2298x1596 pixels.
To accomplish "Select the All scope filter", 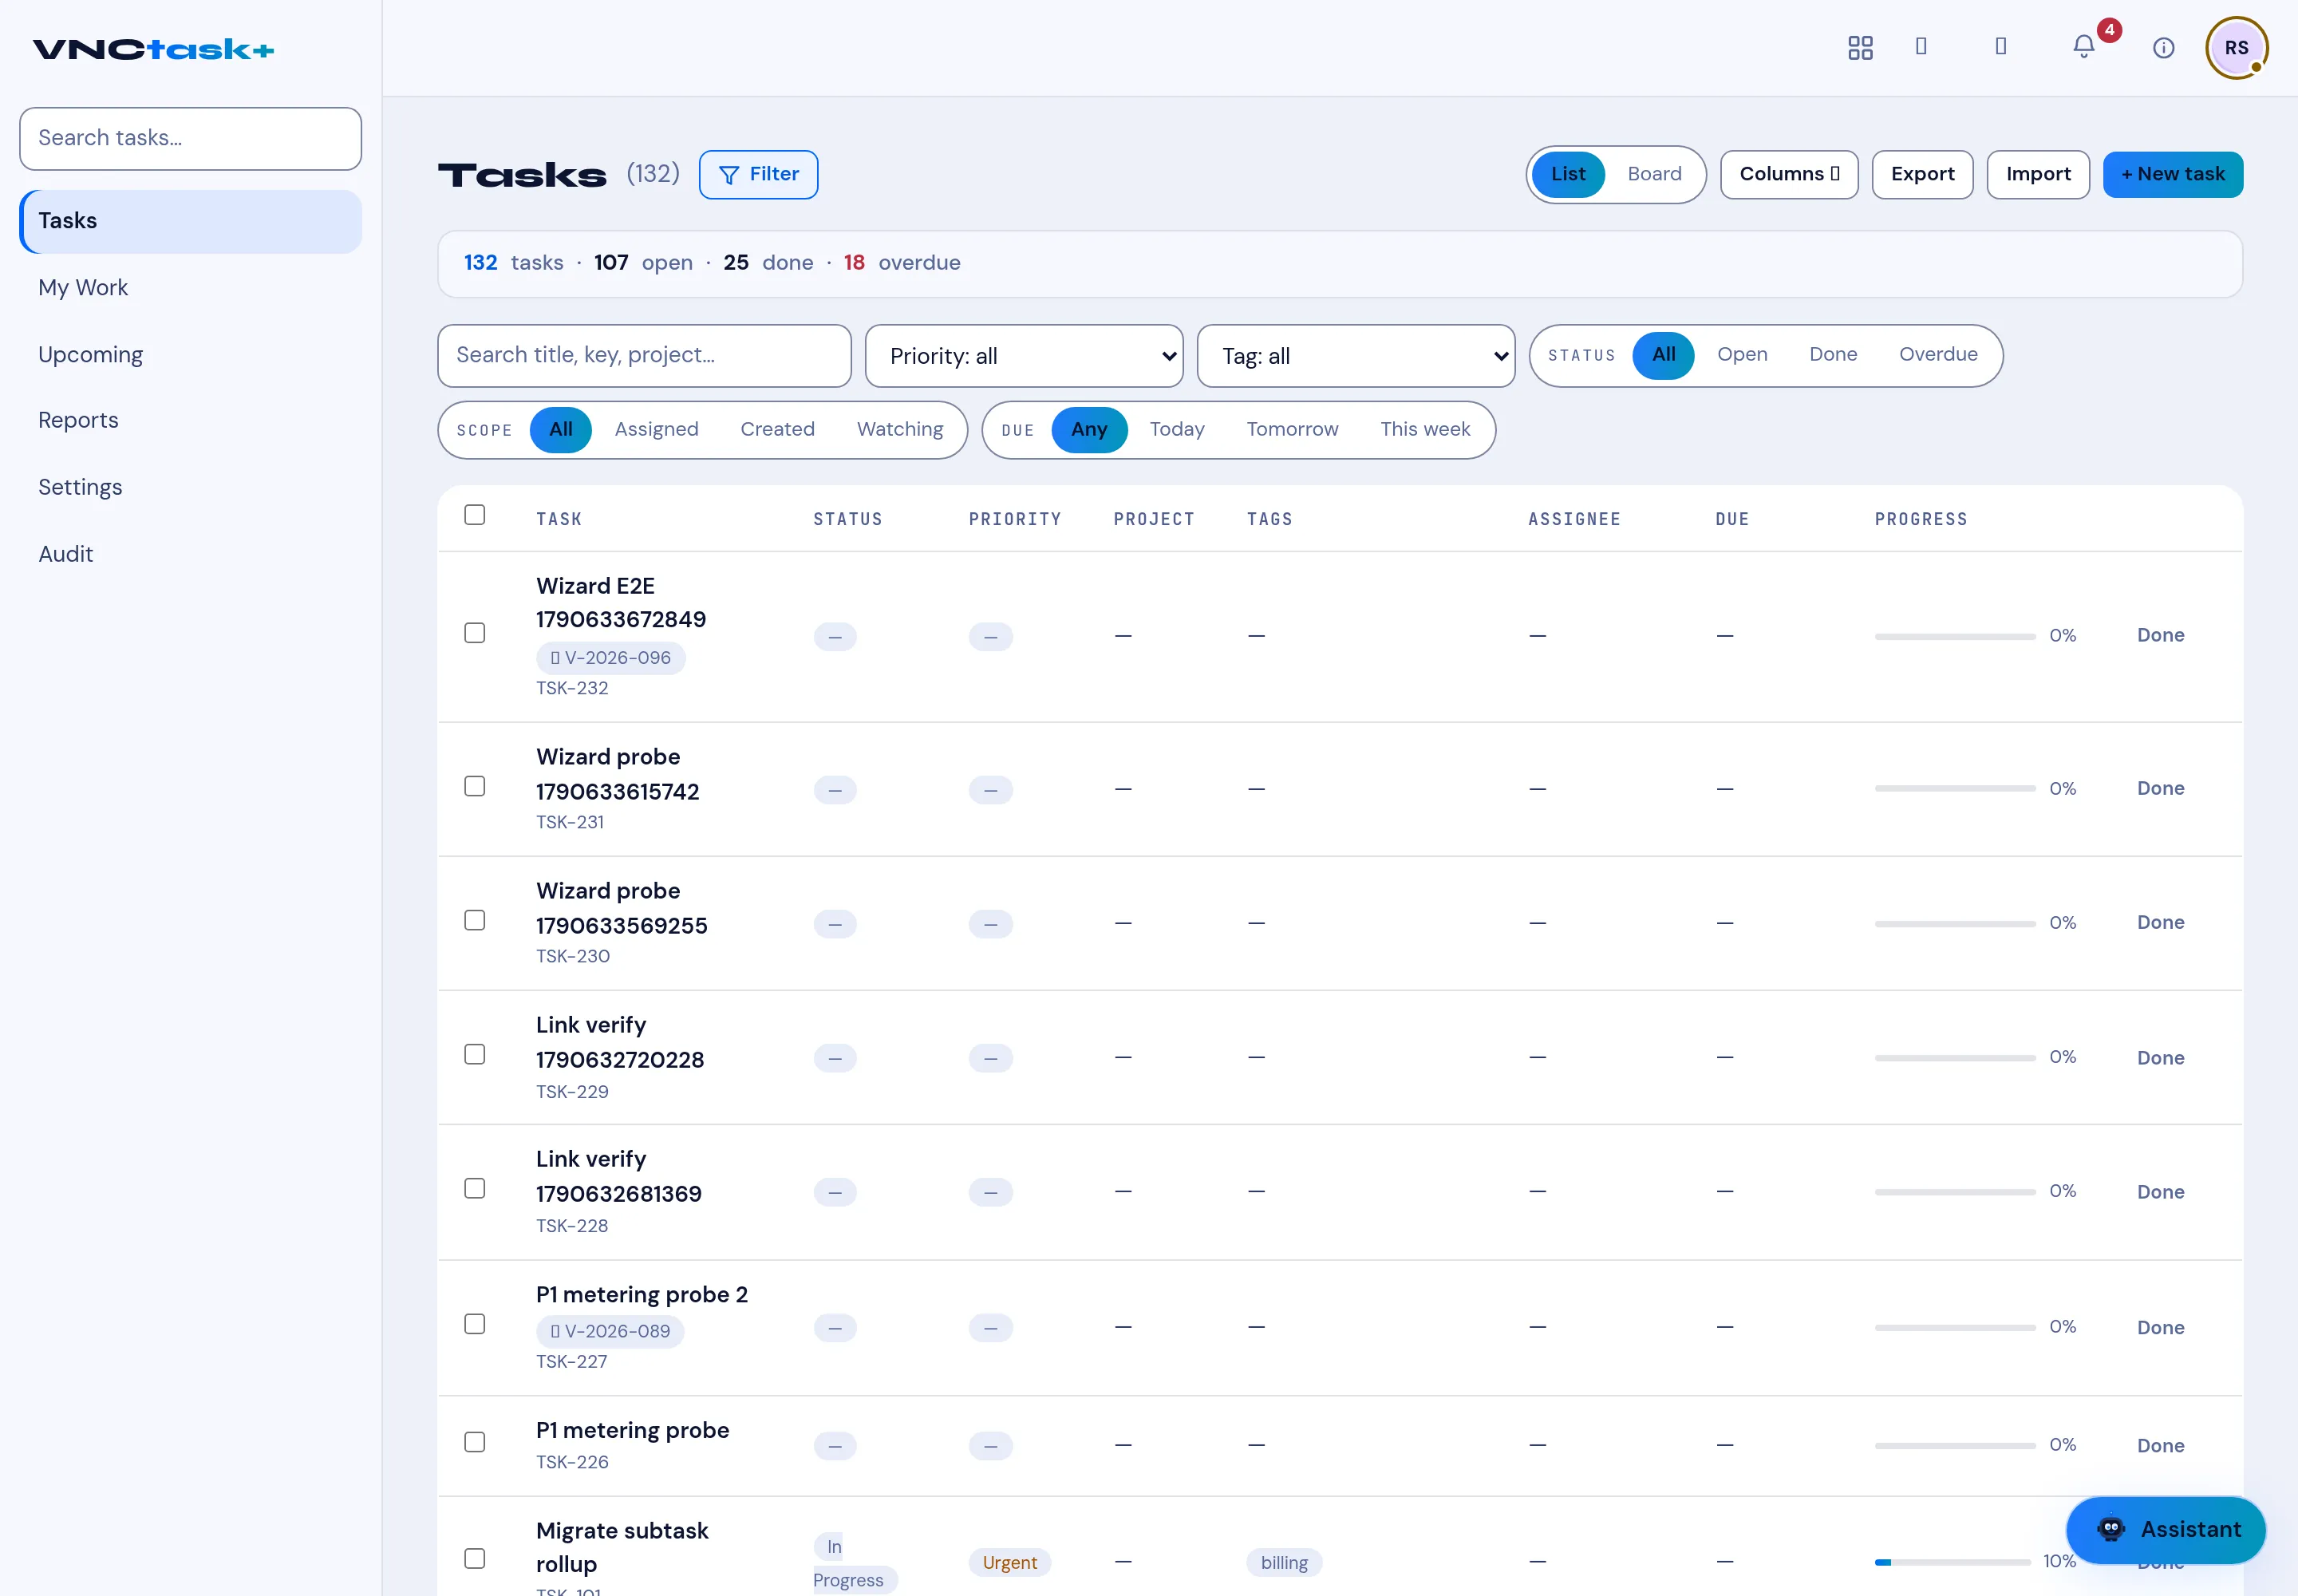I will (561, 430).
